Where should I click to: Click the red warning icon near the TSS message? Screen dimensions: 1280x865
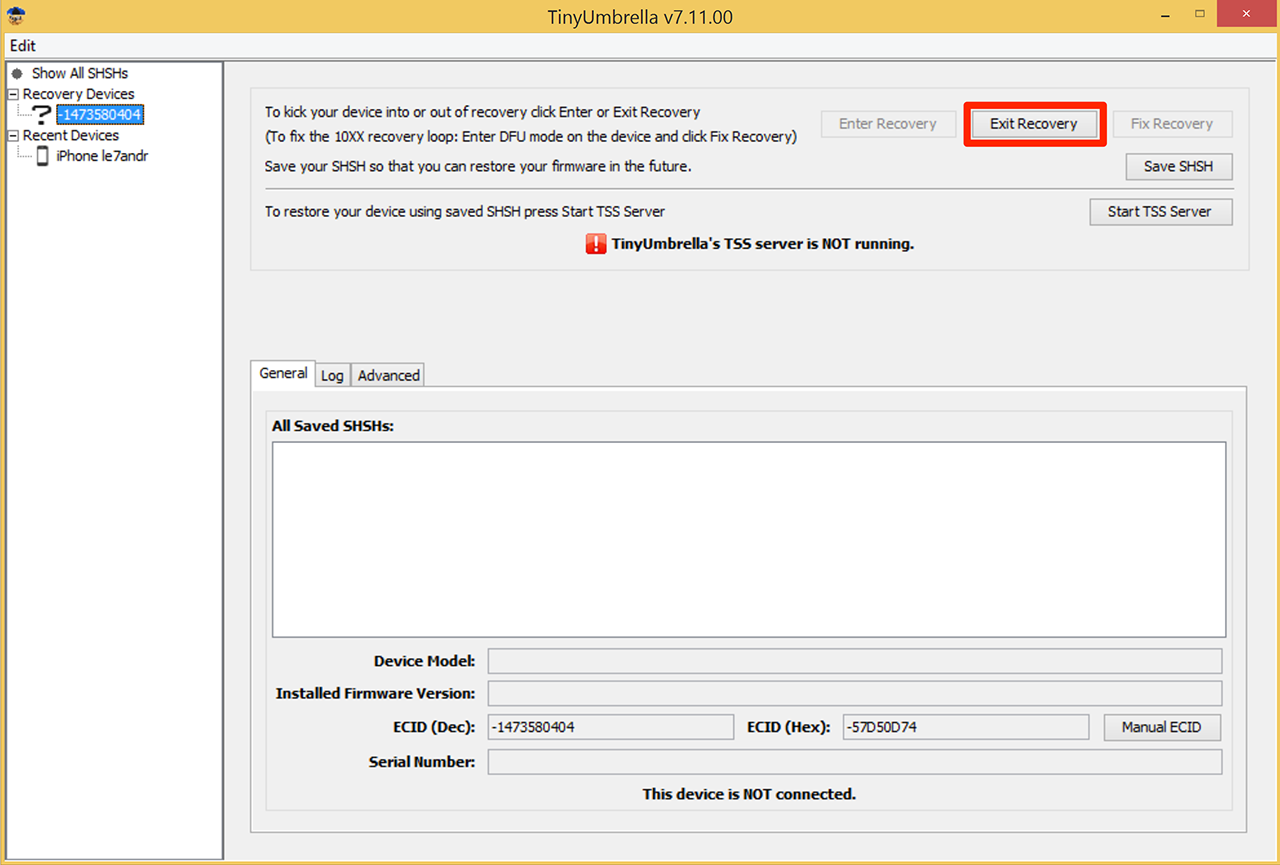point(595,243)
